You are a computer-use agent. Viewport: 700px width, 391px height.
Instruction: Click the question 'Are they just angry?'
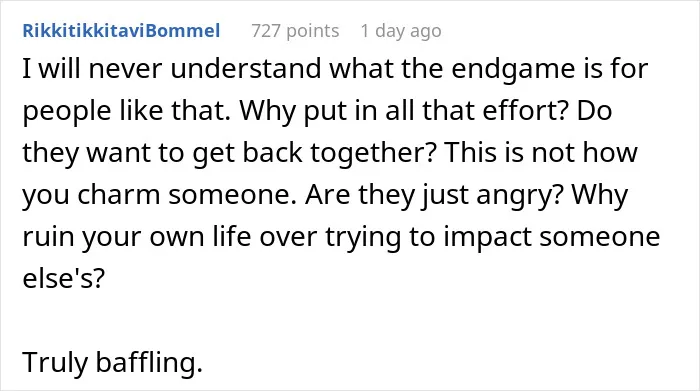point(435,195)
